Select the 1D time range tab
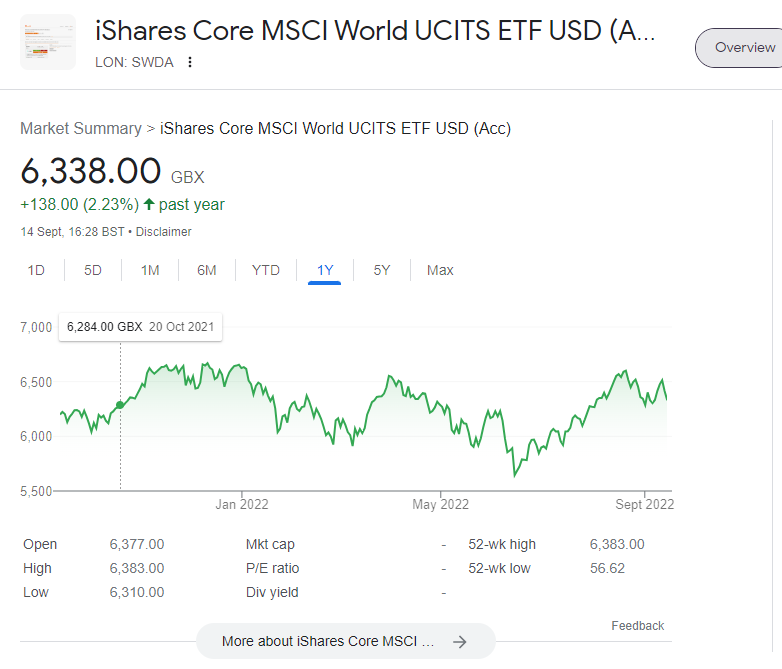 [x=36, y=270]
